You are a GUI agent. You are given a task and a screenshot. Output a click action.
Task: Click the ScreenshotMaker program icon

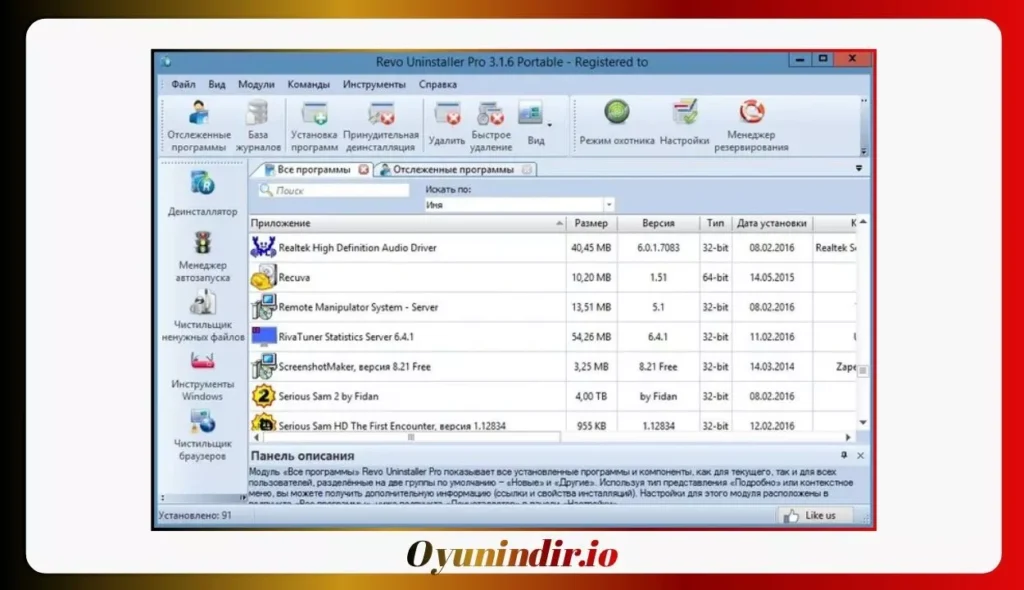click(263, 366)
